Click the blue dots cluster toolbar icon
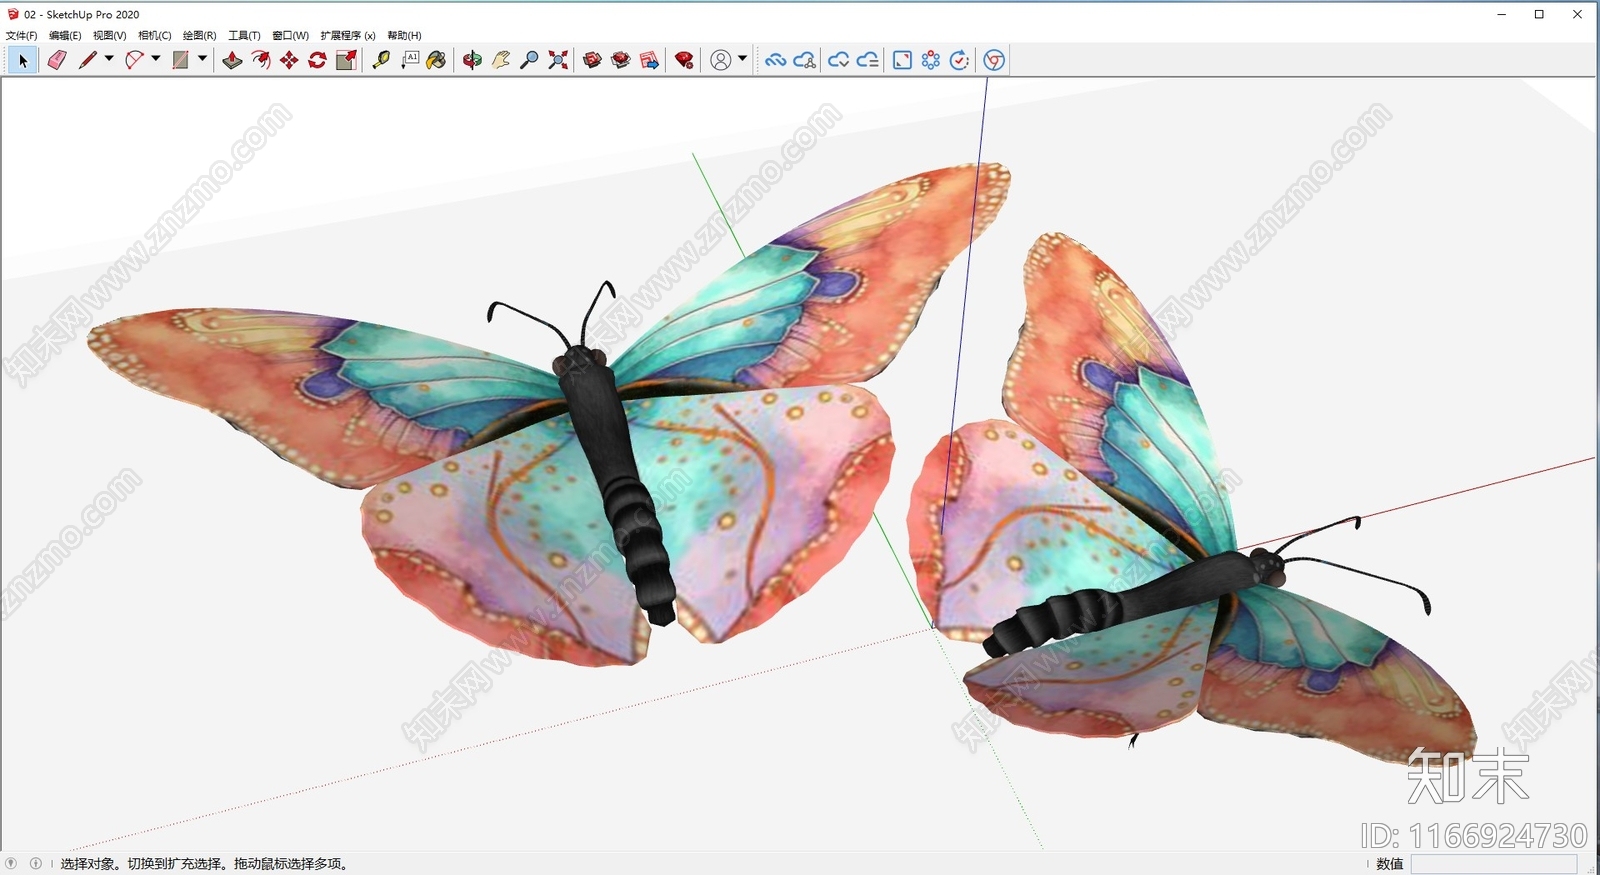 pos(931,60)
